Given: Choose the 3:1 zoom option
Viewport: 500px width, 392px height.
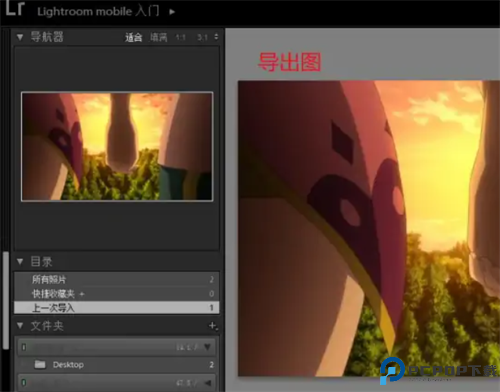Looking at the screenshot, I should point(202,37).
